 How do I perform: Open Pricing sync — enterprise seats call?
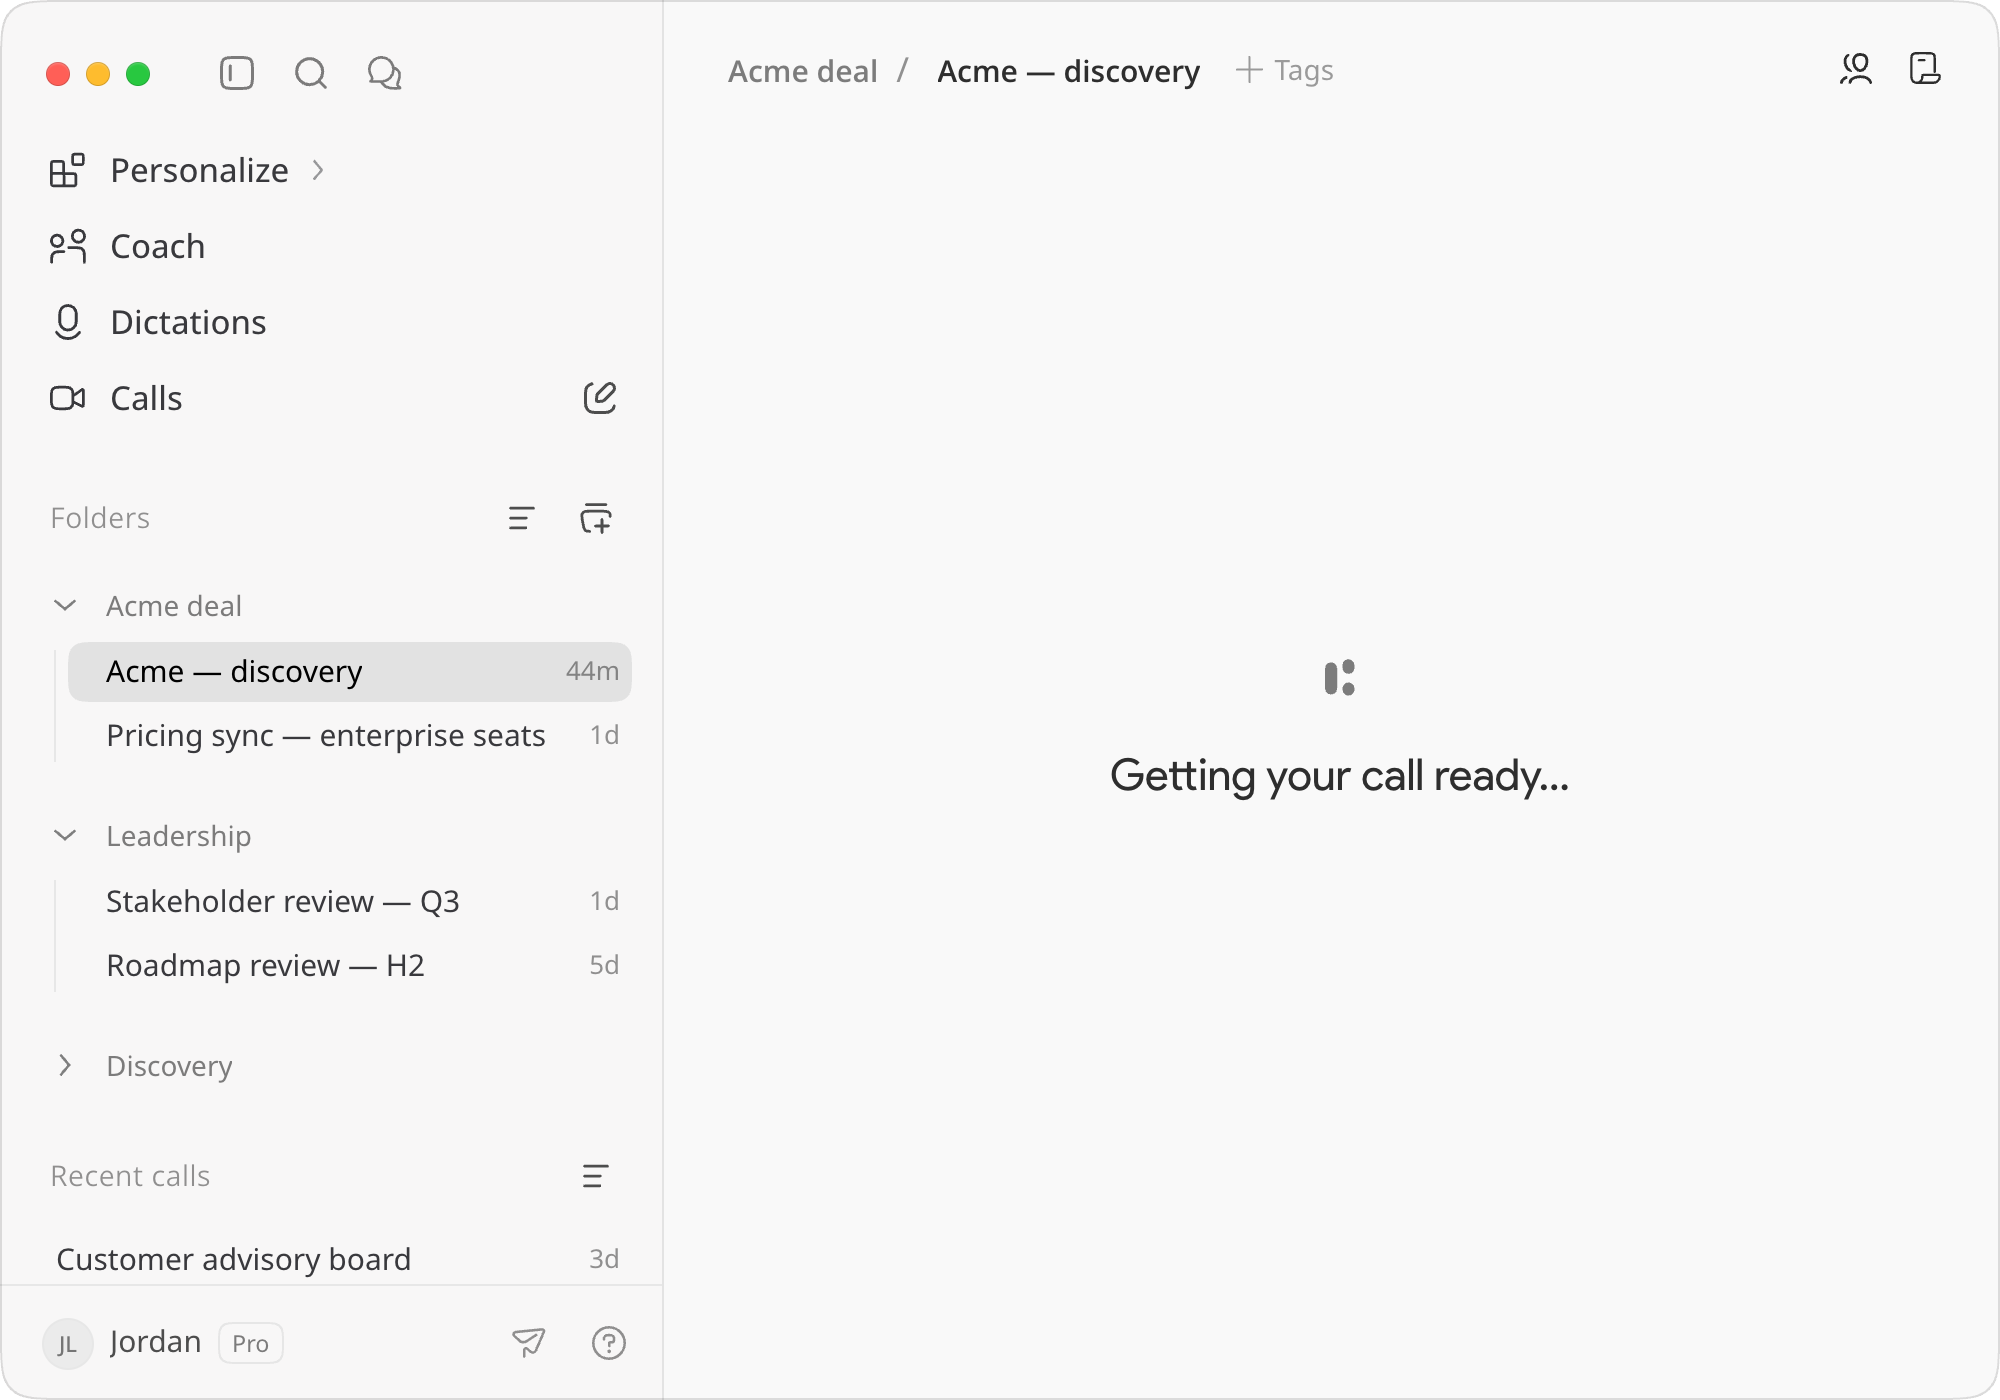[x=350, y=736]
